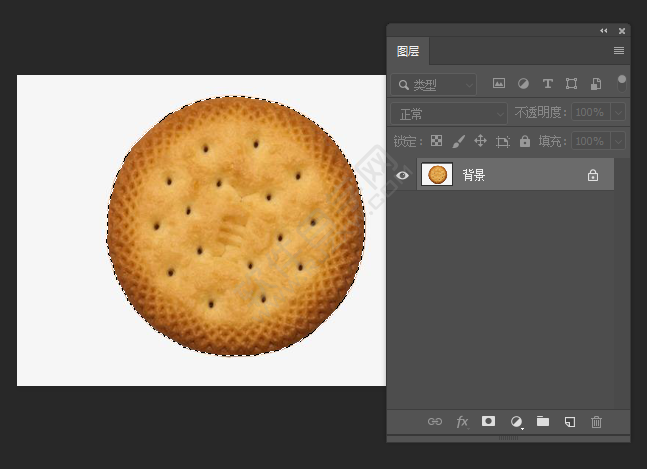Close the Layers panel

[x=622, y=31]
